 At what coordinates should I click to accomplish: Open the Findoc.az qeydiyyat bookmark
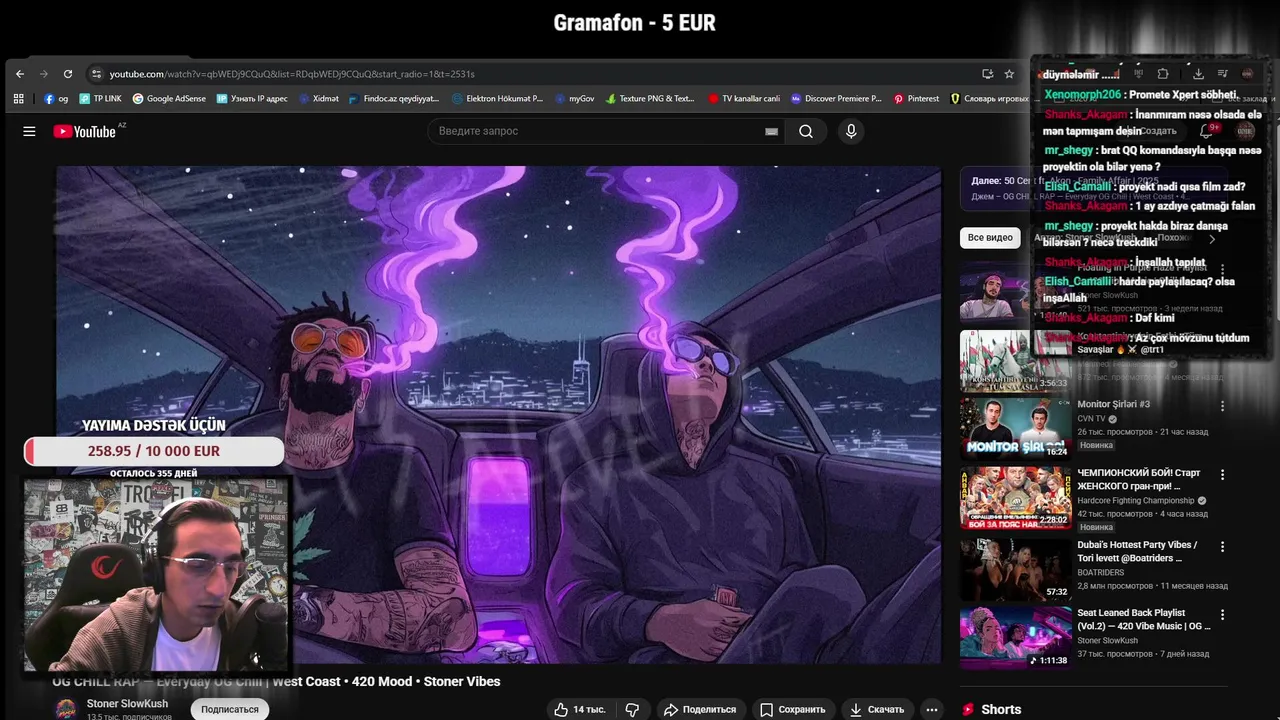(394, 99)
